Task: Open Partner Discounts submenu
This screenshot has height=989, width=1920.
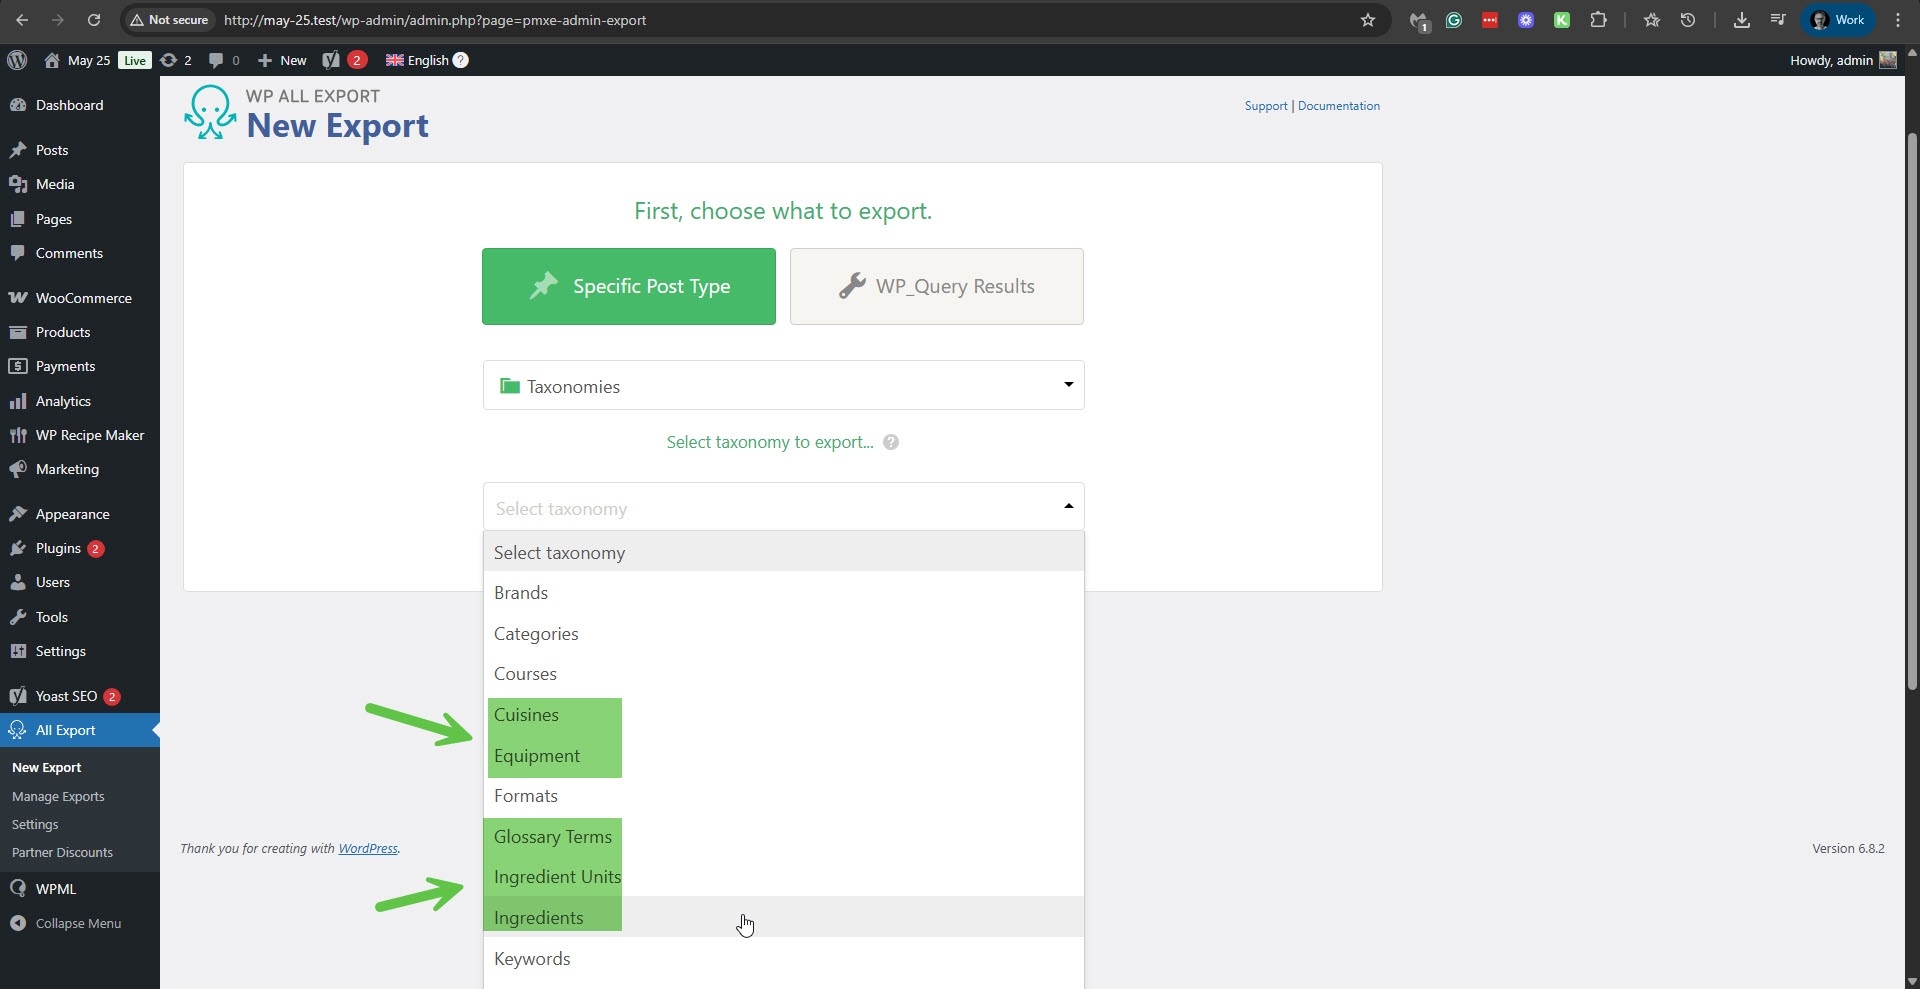Action: (x=62, y=853)
